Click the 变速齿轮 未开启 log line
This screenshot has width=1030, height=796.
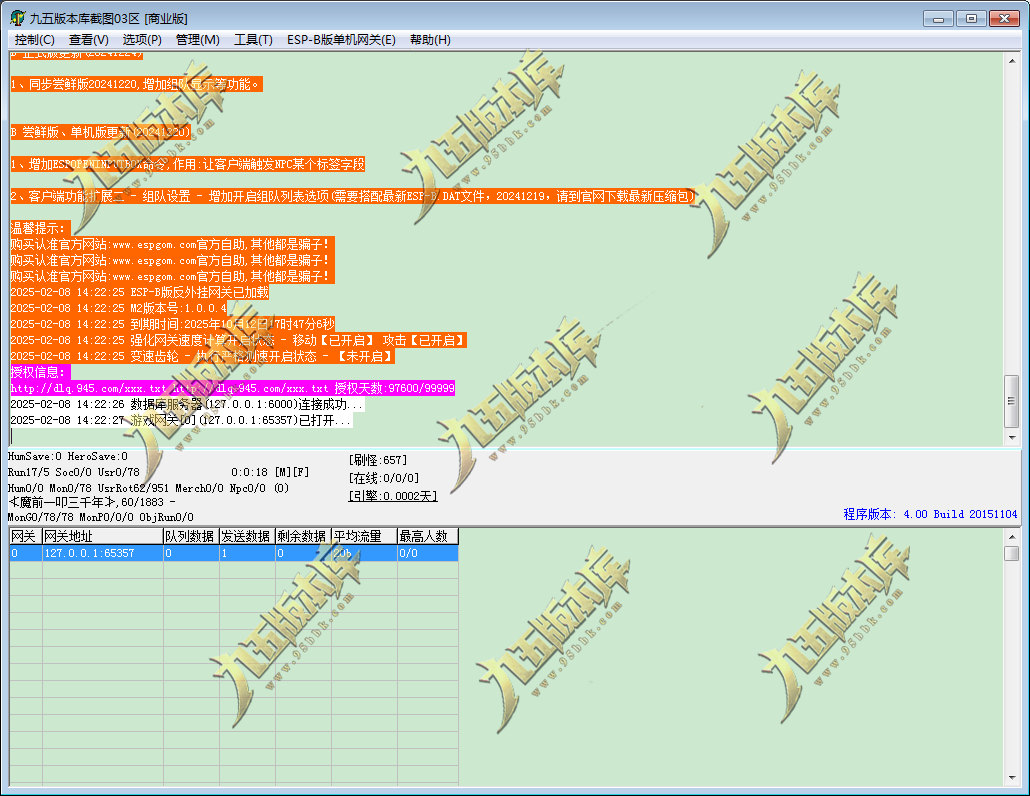pos(202,357)
